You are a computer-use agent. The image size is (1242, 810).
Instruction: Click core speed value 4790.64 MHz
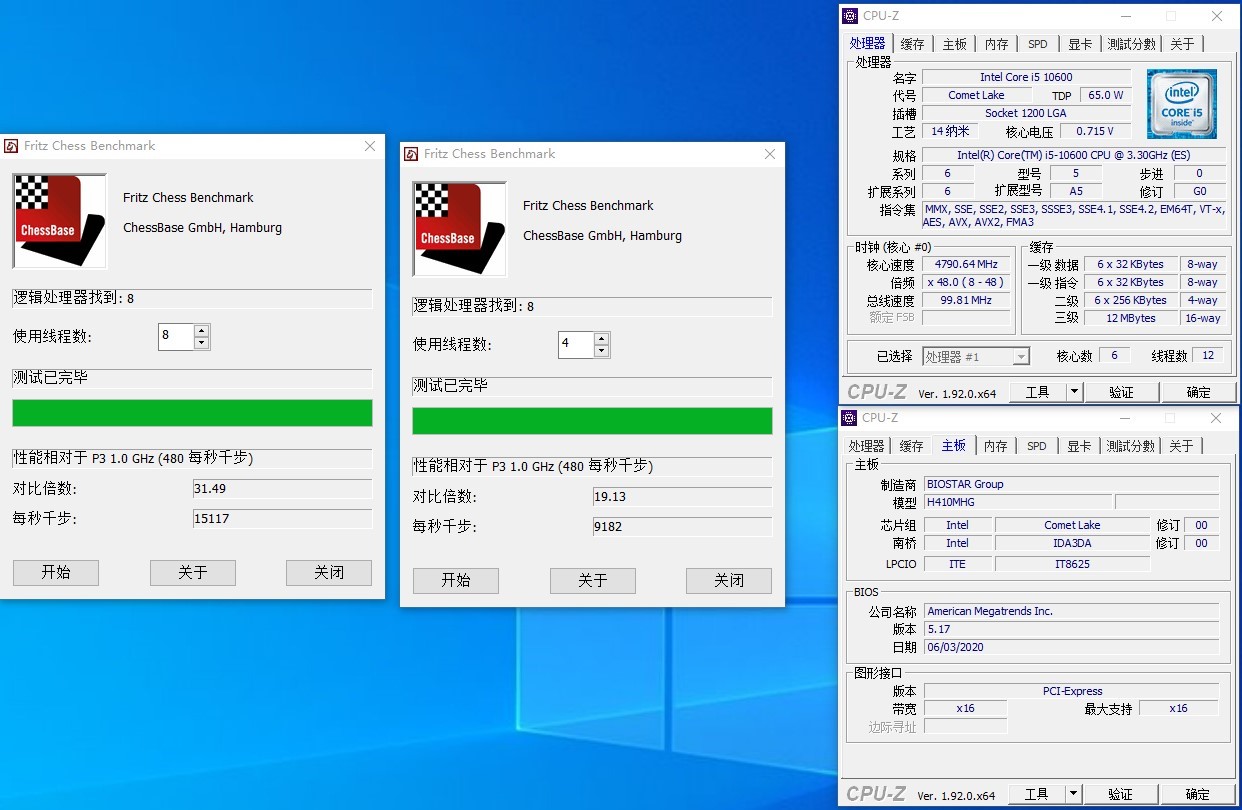(966, 264)
